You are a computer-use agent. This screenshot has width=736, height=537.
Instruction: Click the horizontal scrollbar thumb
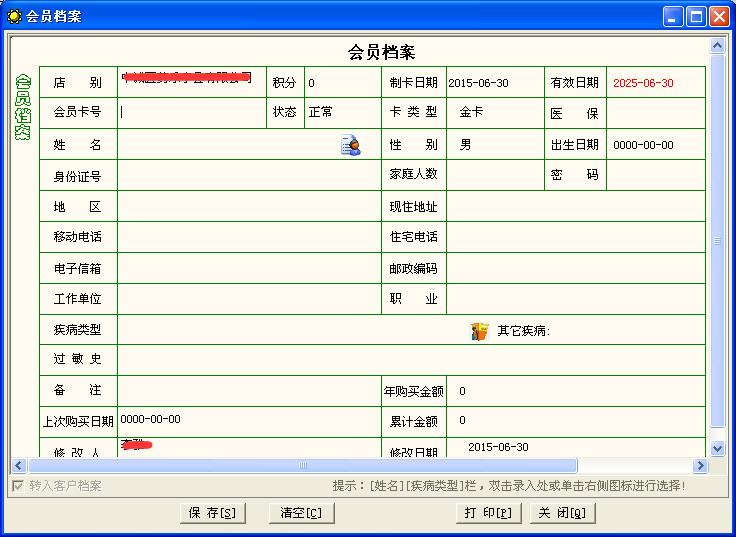tap(302, 466)
